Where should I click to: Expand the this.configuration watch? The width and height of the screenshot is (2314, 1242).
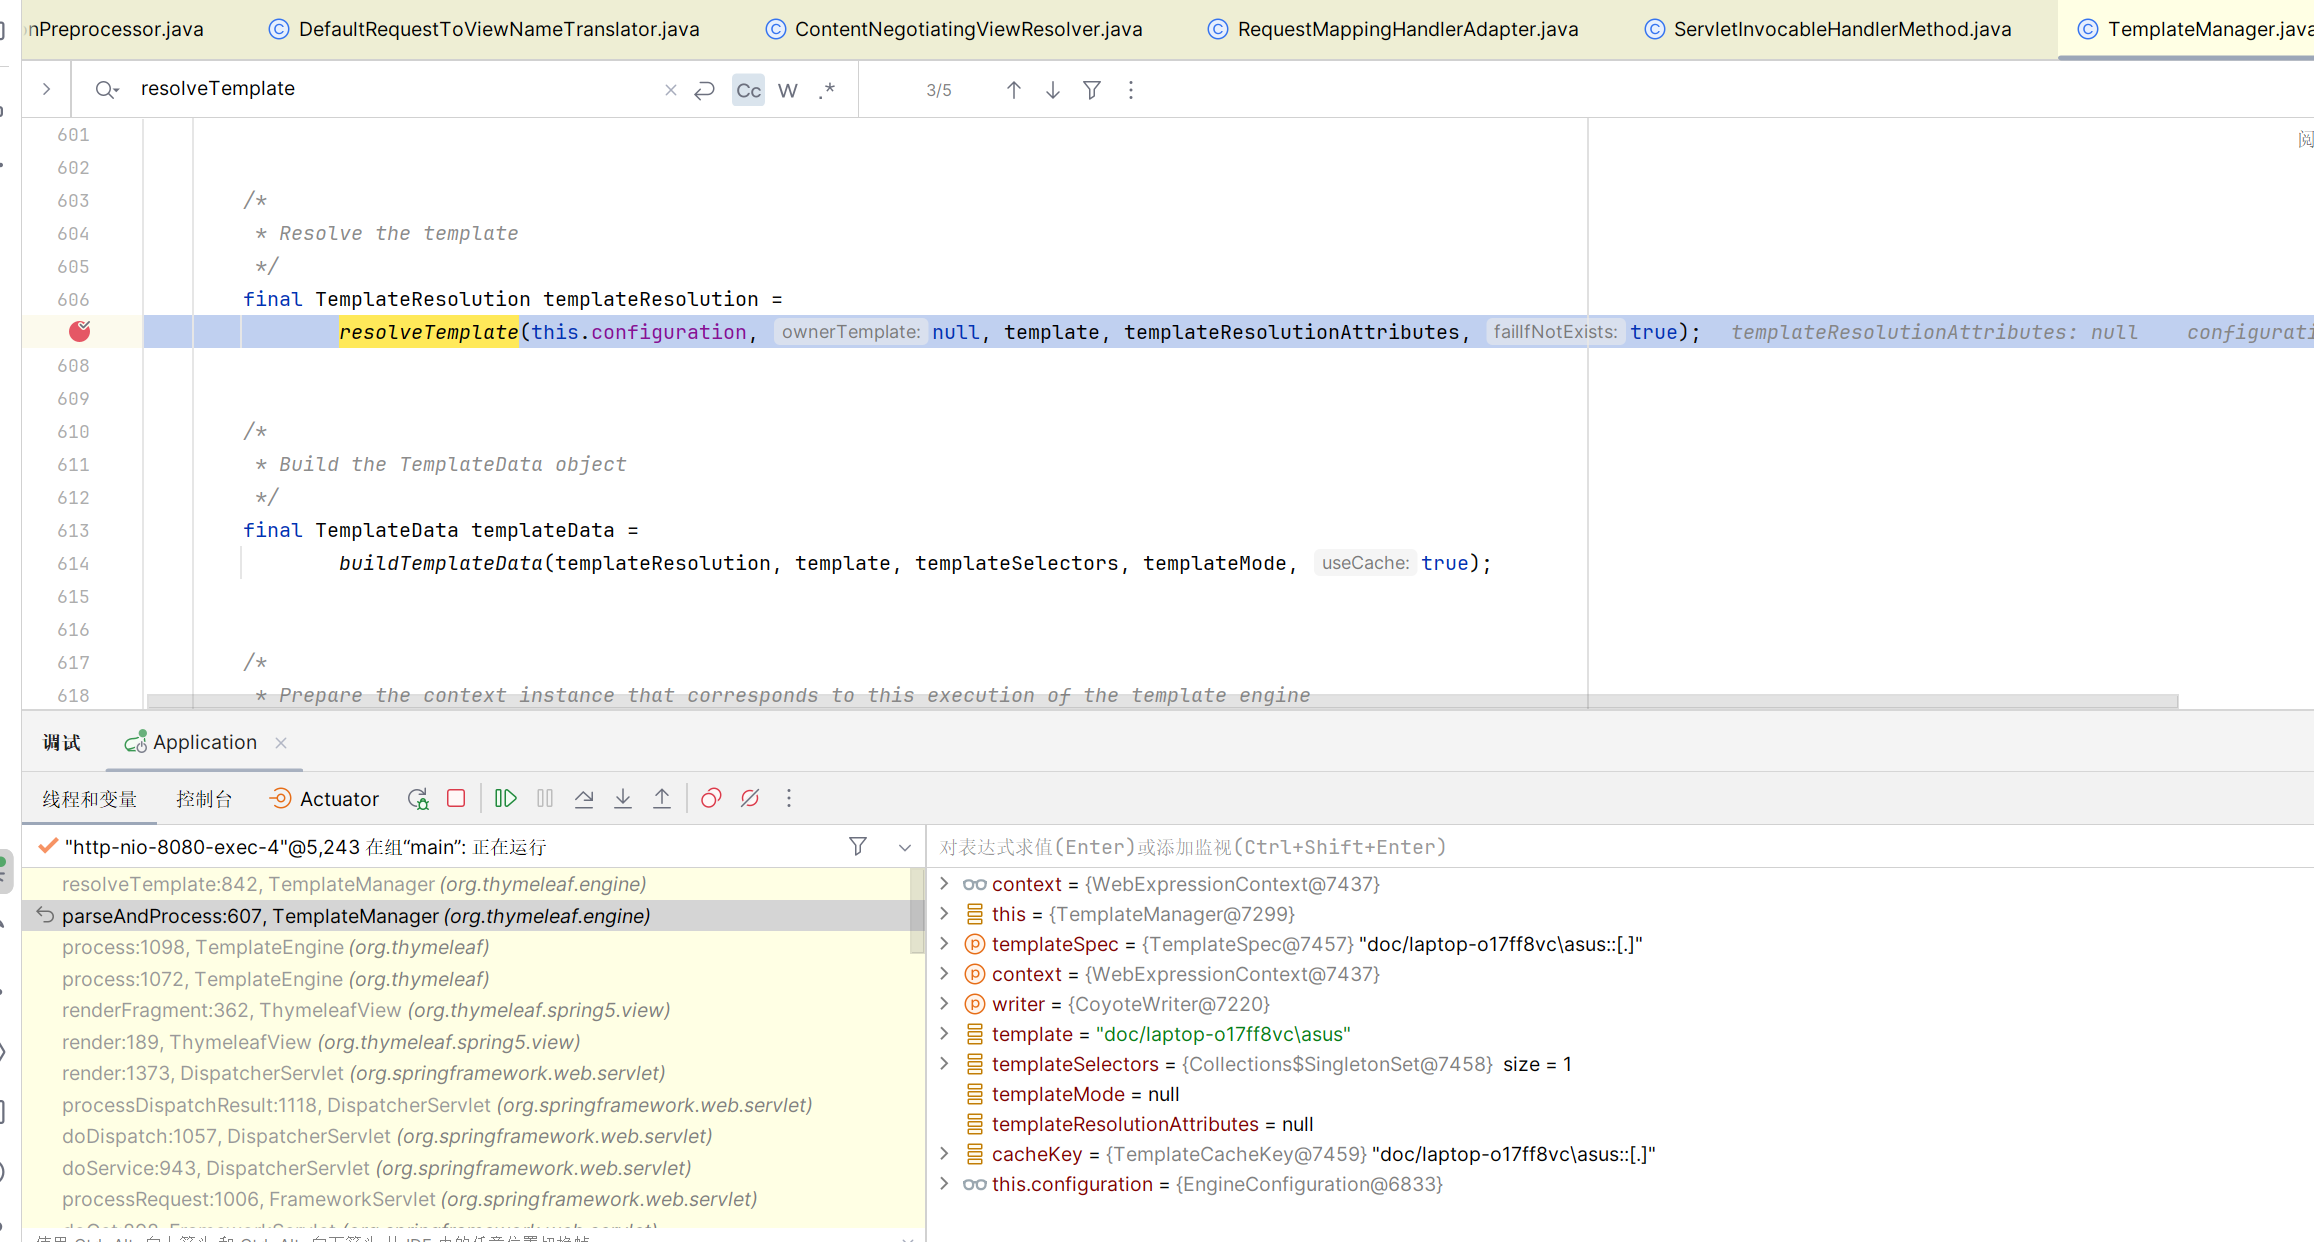(x=944, y=1184)
